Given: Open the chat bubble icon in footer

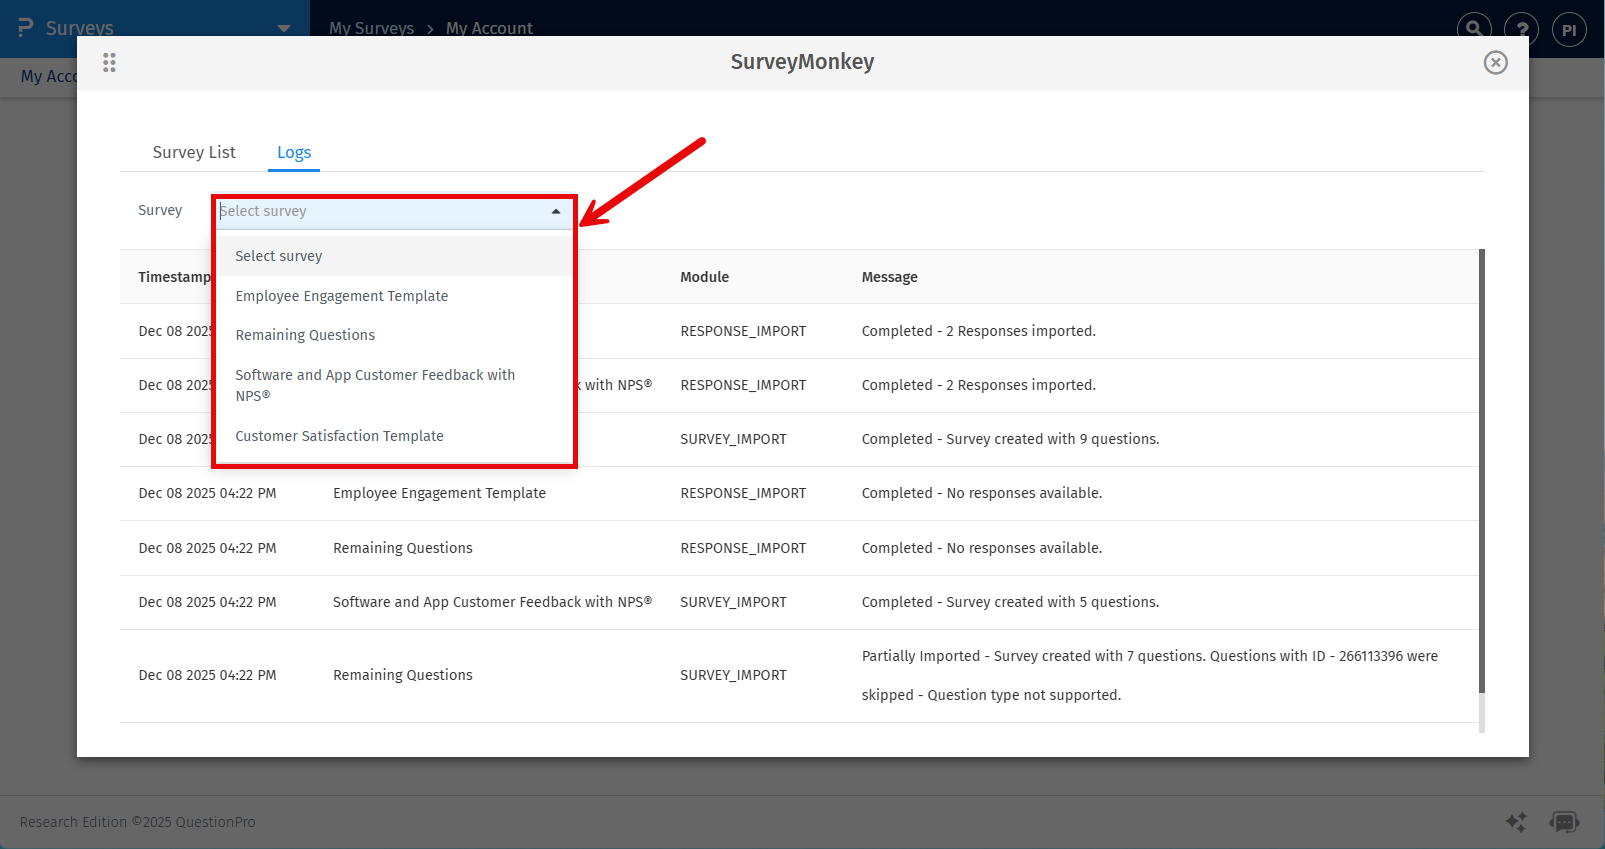Looking at the screenshot, I should pyautogui.click(x=1564, y=822).
